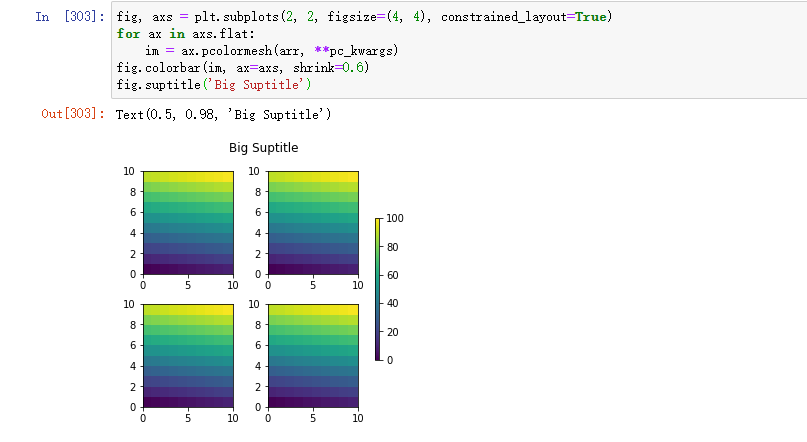Click the 'for ax in axs.flat:' code line
Screen dimensions: 807x442
coord(185,34)
